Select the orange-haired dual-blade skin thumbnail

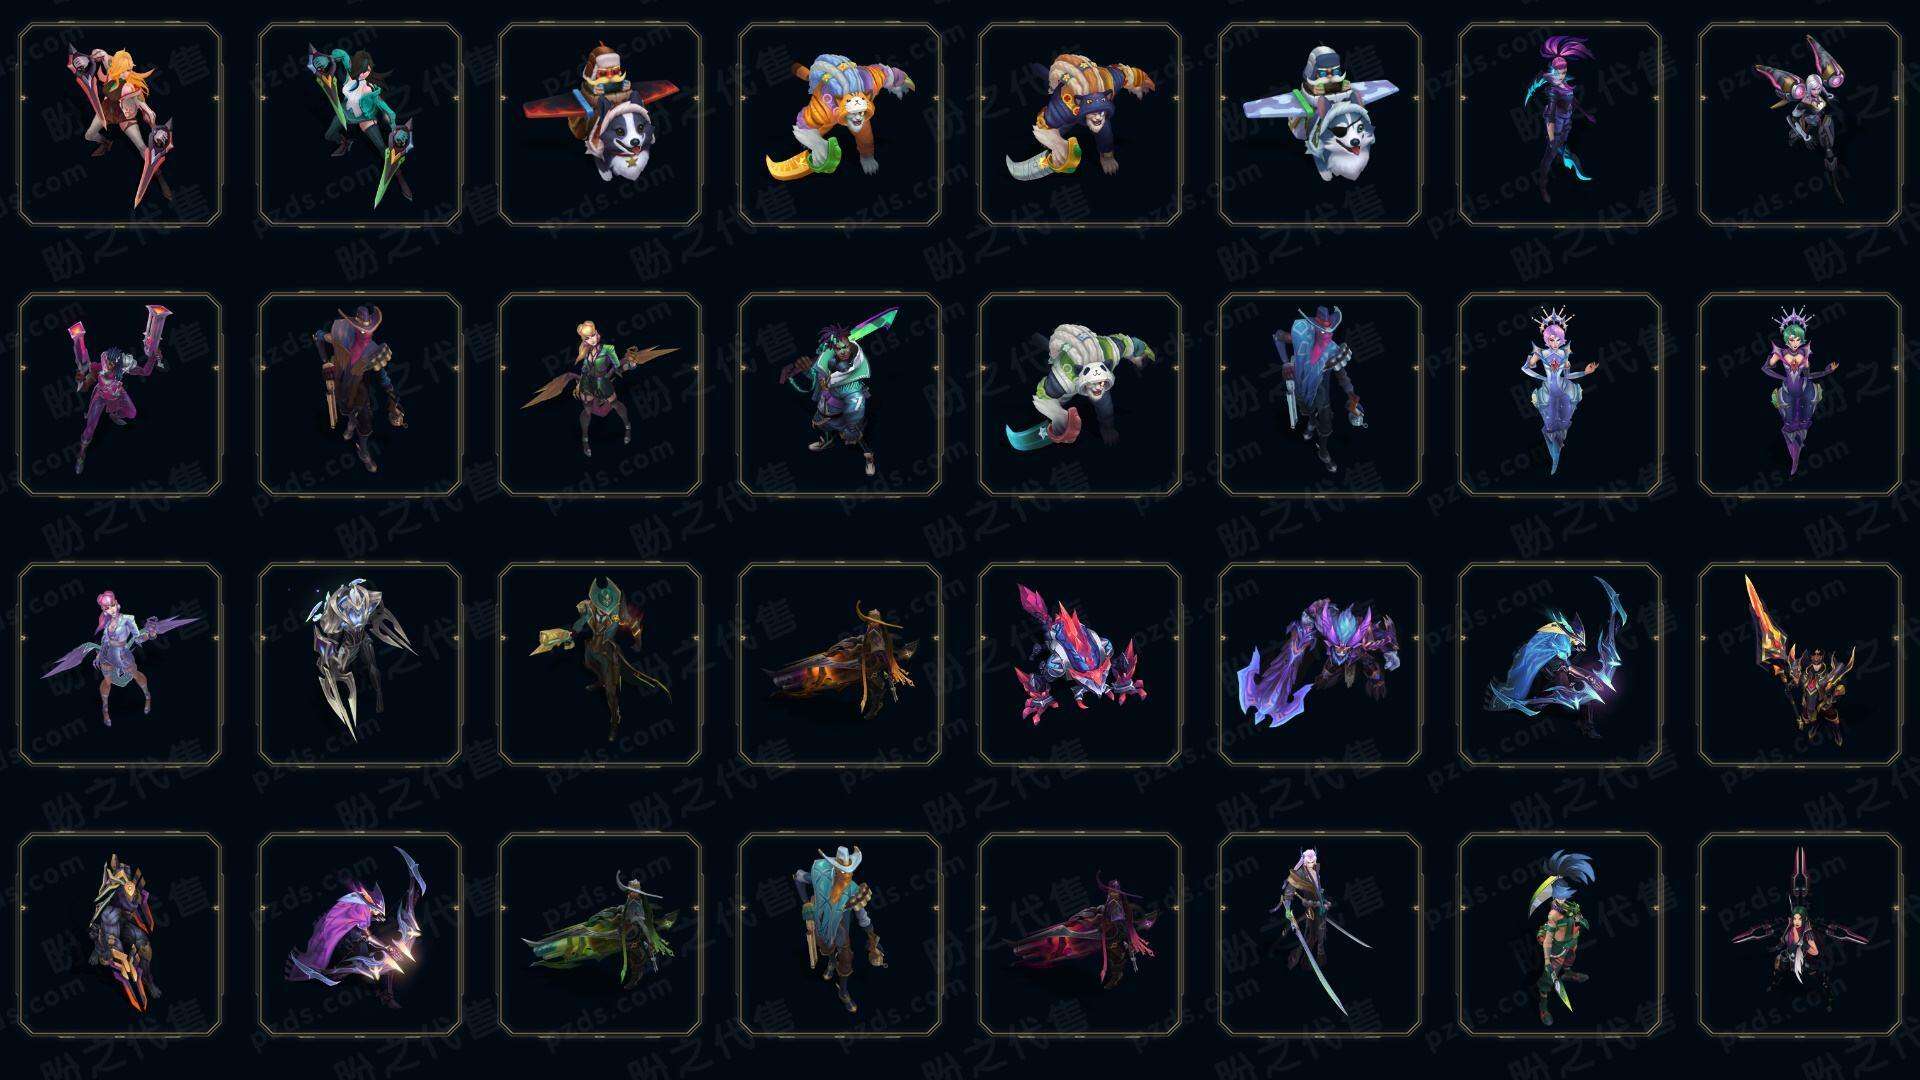120,125
